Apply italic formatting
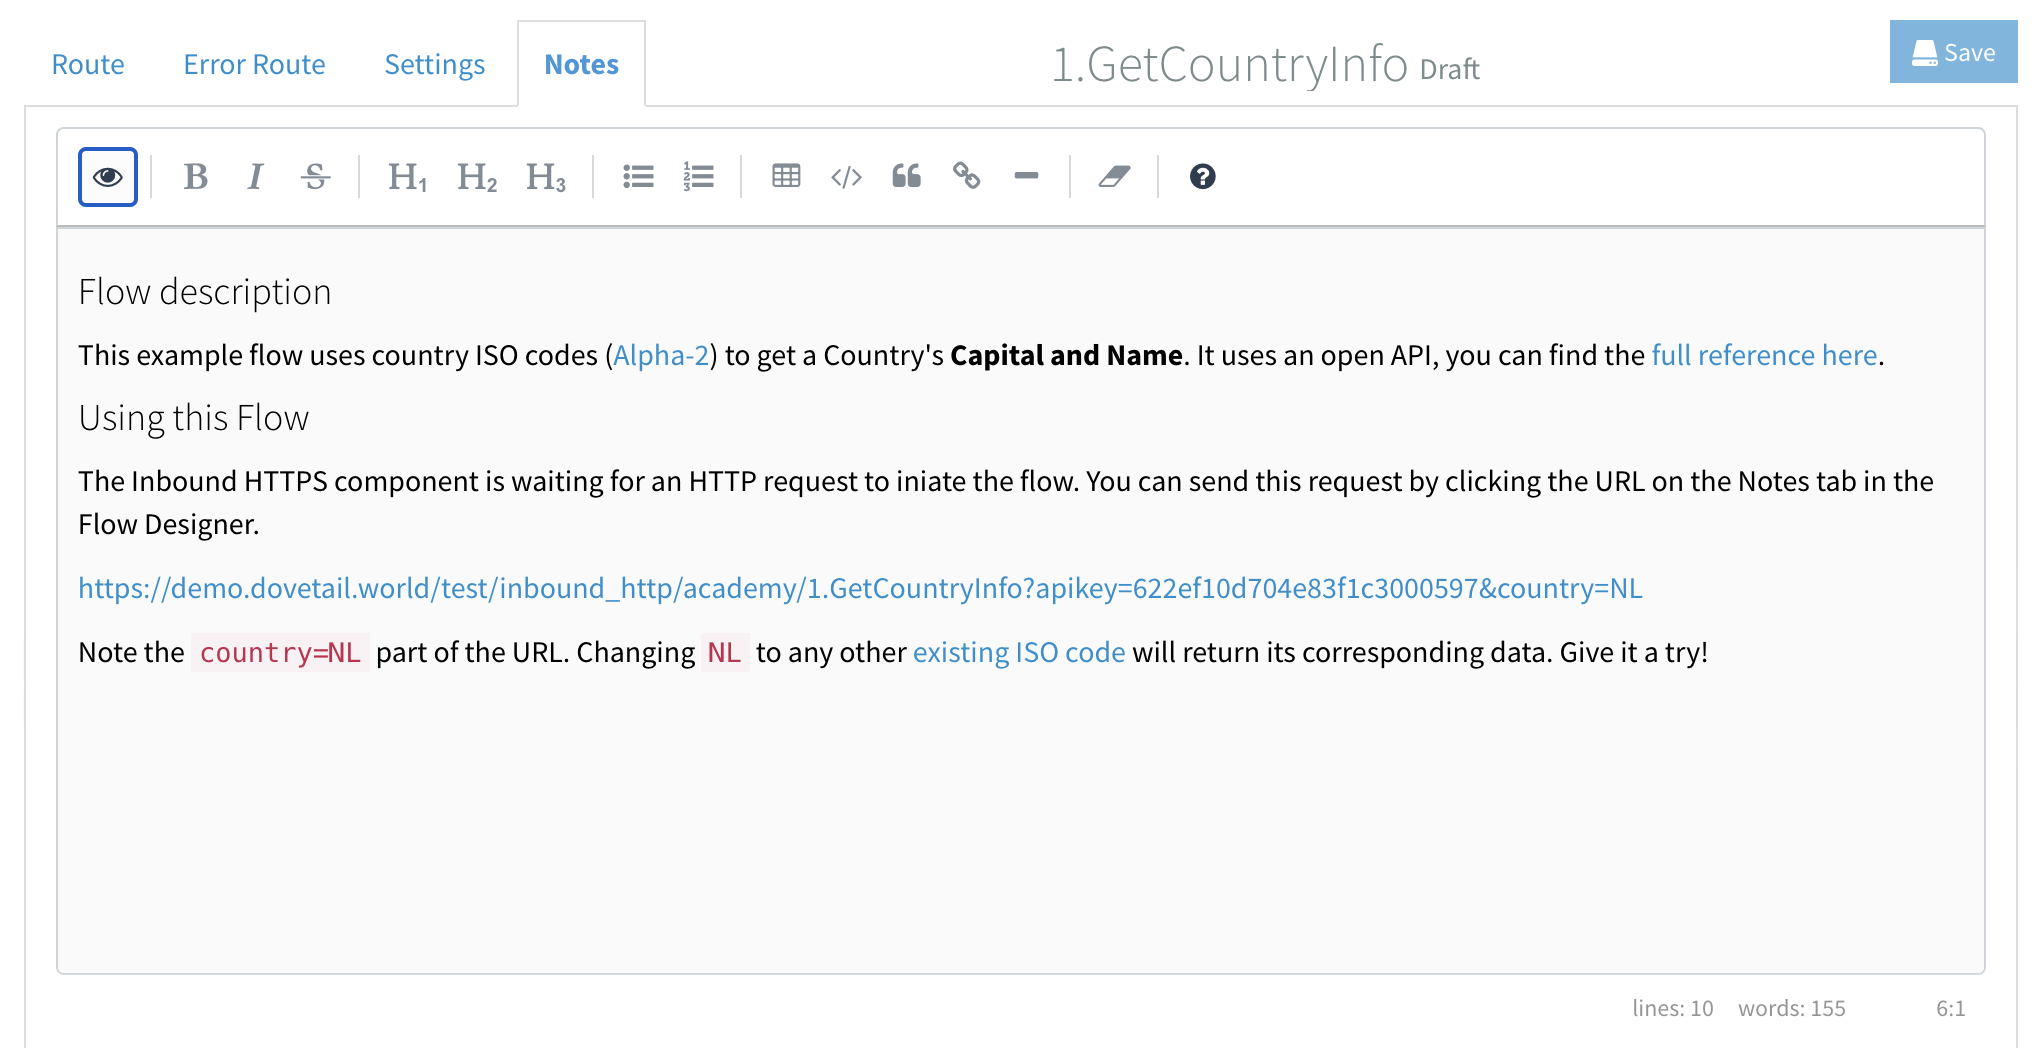2038x1048 pixels. 256,177
